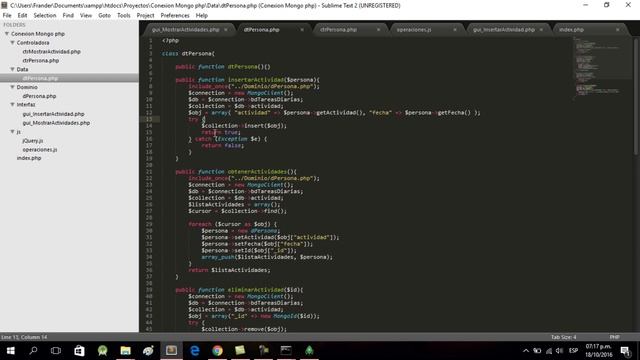Collapse the Data folder
Screen dimensions: 640x360
pyautogui.click(x=12, y=69)
